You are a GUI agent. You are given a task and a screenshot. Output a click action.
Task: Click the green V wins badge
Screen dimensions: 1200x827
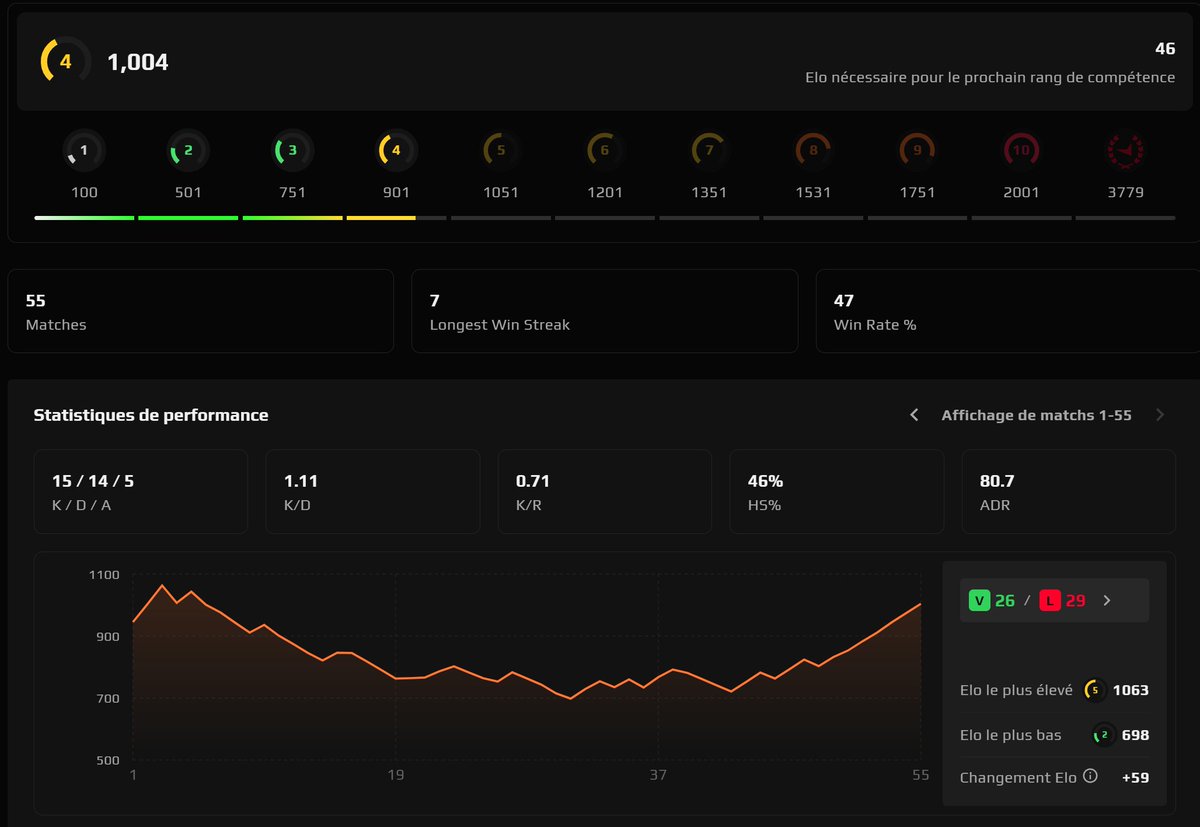click(x=979, y=601)
